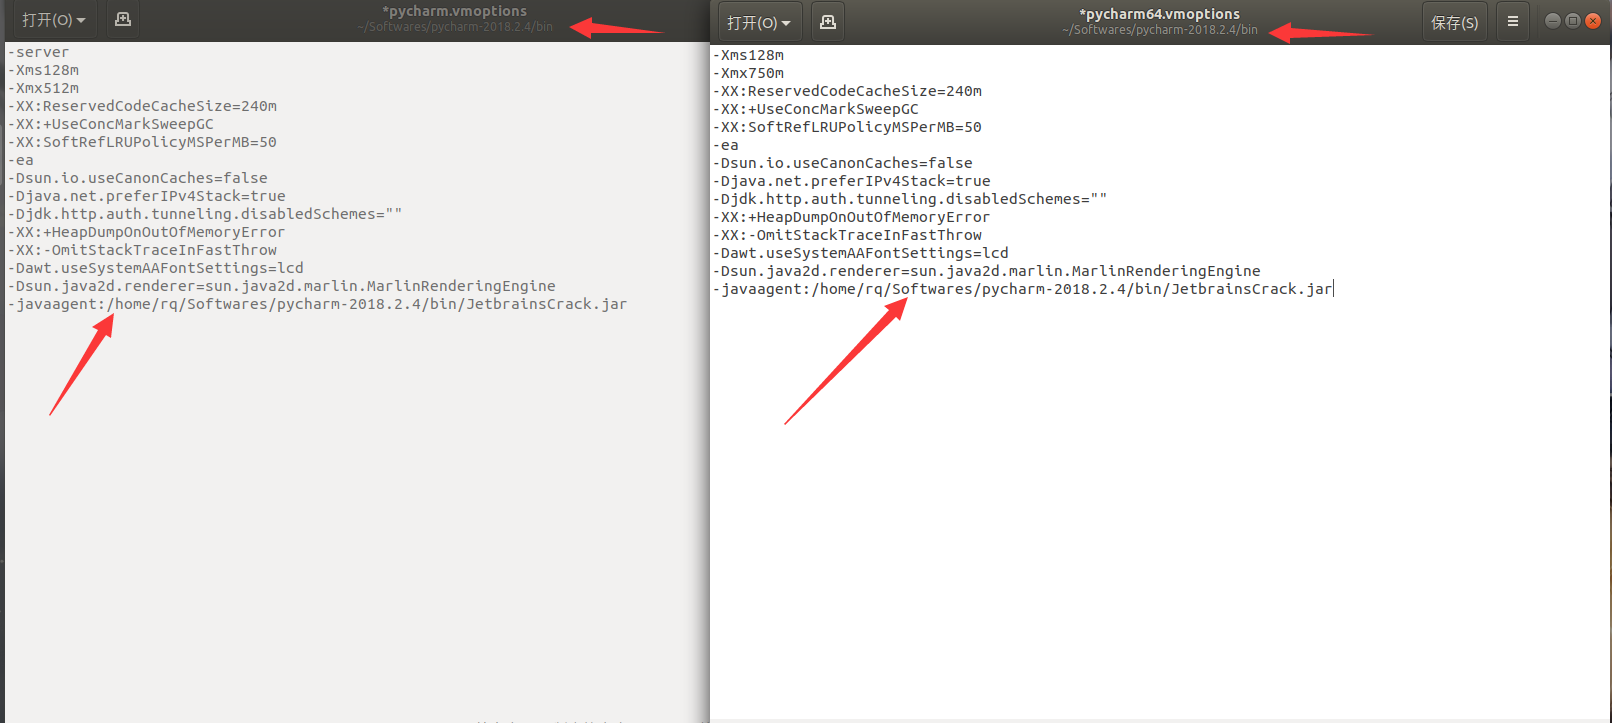Viewport: 1612px width, 723px height.
Task: Click the *pycharm.vmoptions window title
Action: point(454,11)
